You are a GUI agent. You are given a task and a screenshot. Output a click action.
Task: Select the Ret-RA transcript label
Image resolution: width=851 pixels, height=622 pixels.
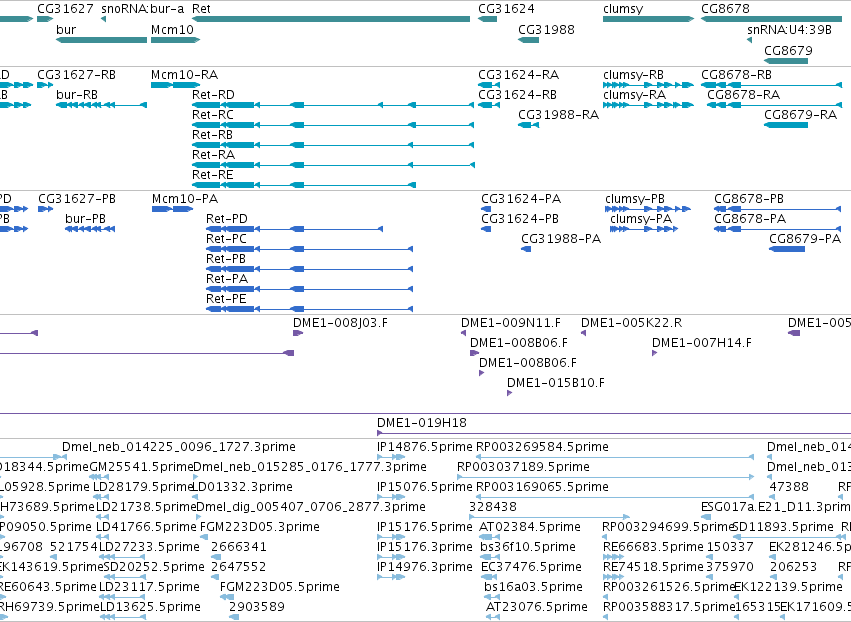coord(213,155)
